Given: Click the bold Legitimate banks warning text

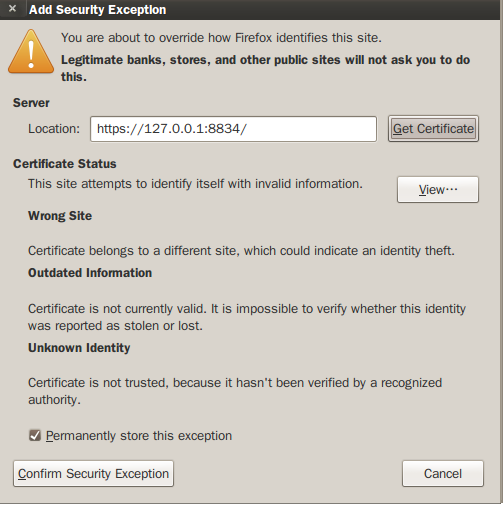Looking at the screenshot, I should [x=265, y=68].
